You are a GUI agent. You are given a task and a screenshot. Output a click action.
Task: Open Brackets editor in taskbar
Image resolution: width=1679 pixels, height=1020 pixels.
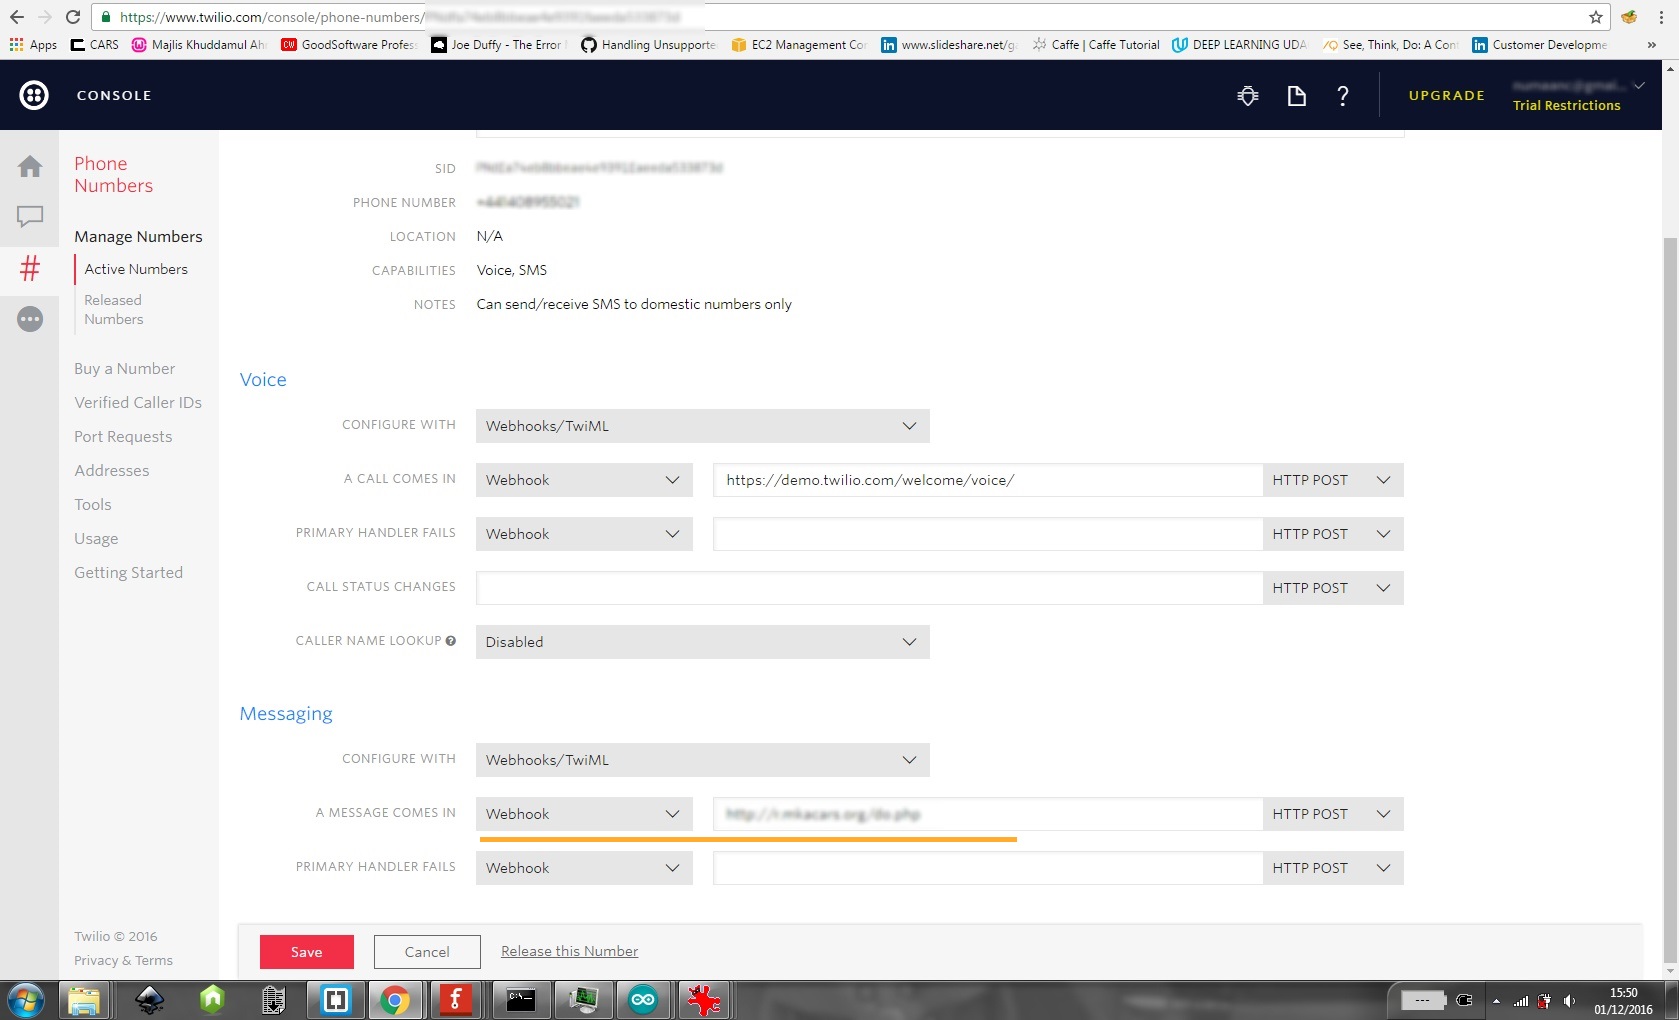[335, 1000]
